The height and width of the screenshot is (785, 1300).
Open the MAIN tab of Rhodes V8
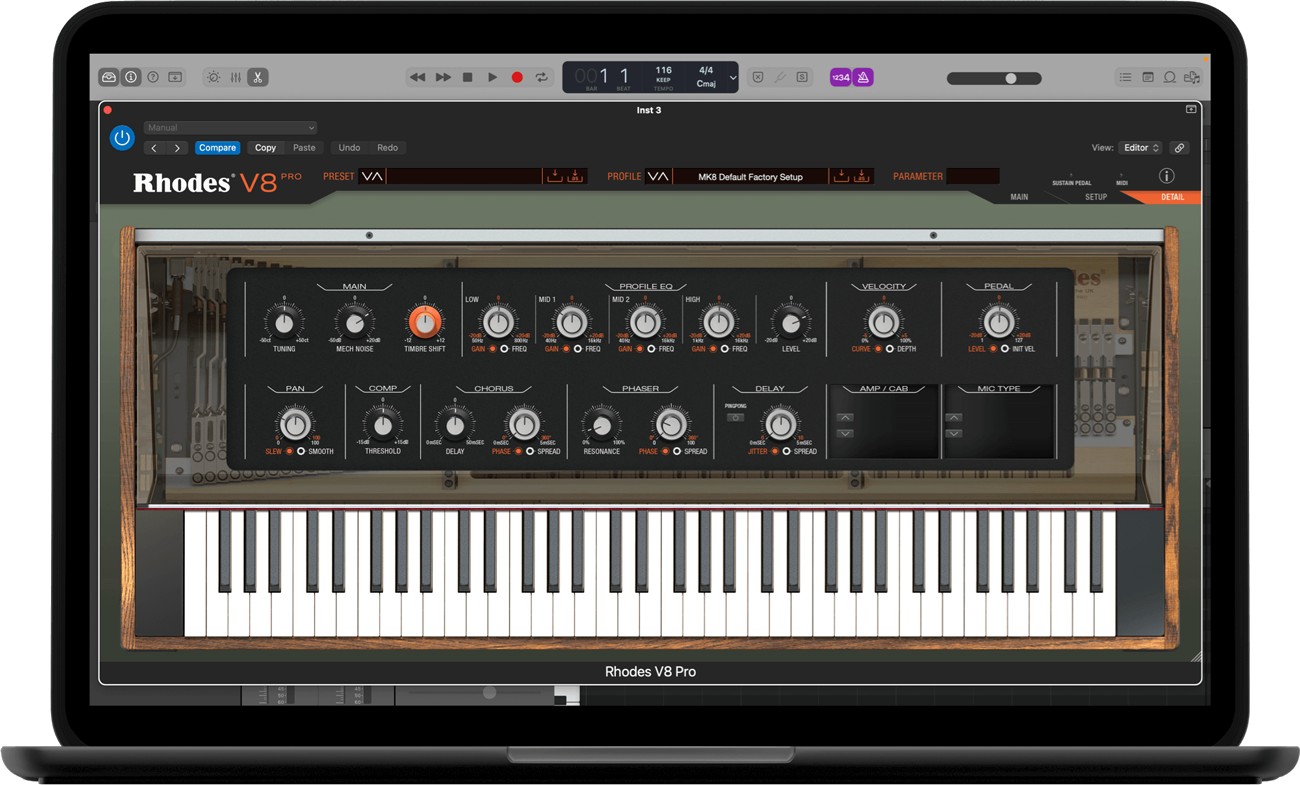[1018, 197]
